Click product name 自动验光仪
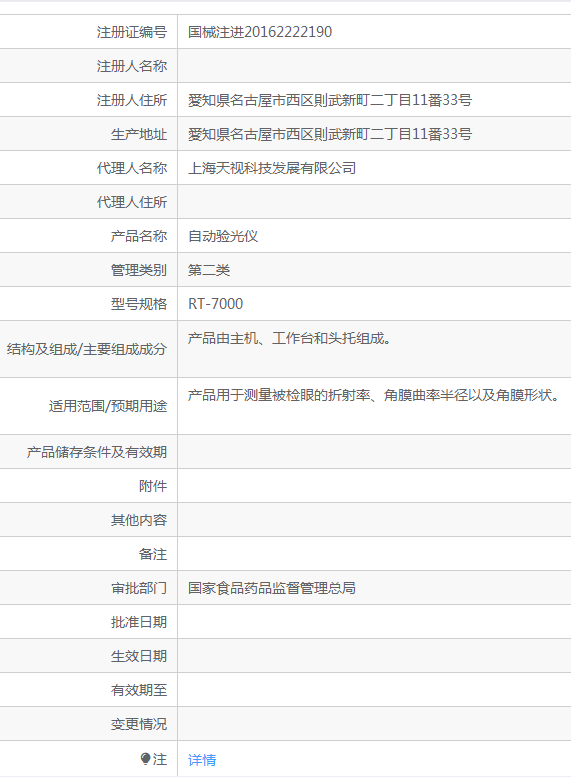 223,236
